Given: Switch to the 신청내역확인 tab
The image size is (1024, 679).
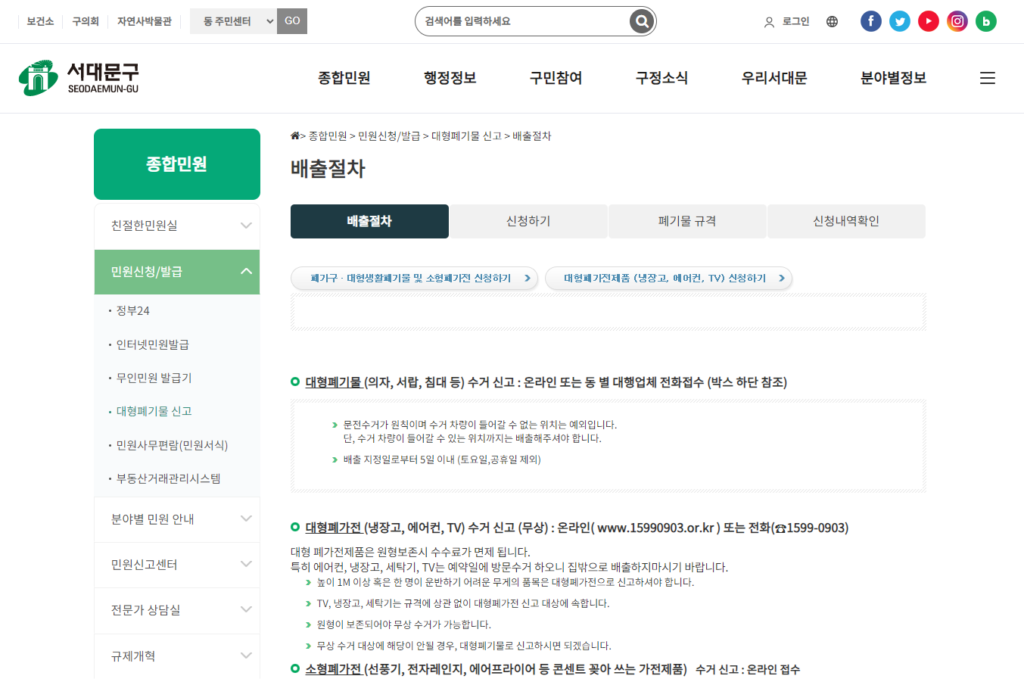Looking at the screenshot, I should pyautogui.click(x=846, y=221).
